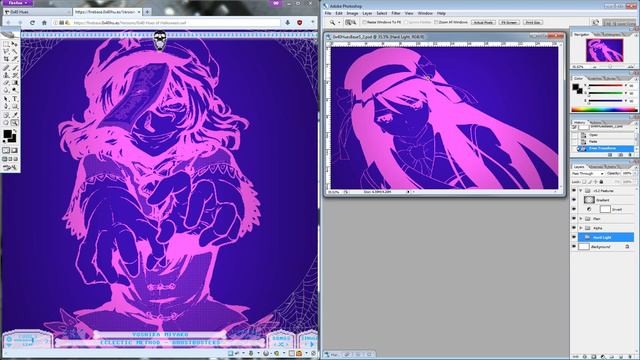Switch to the History panel tab
640x360 pixels.
(579, 122)
